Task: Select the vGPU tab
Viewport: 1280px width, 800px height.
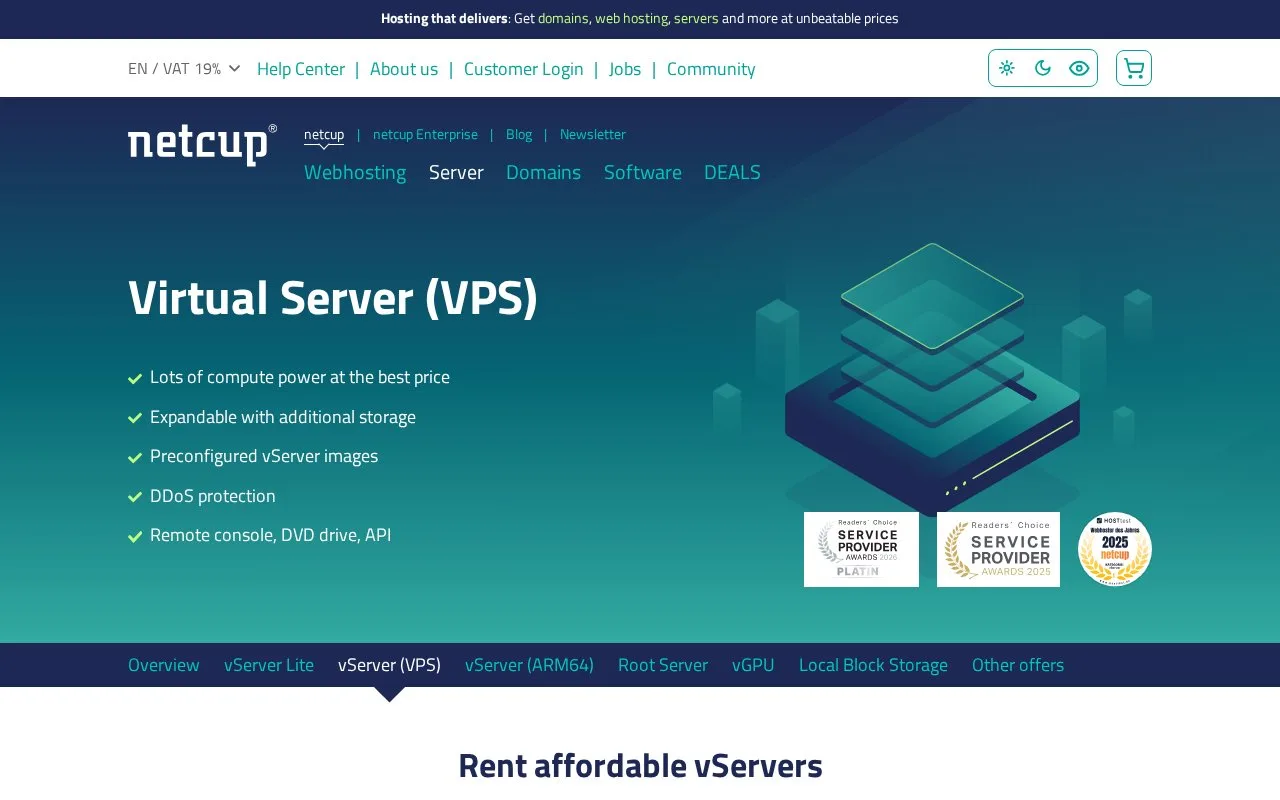Action: [753, 665]
